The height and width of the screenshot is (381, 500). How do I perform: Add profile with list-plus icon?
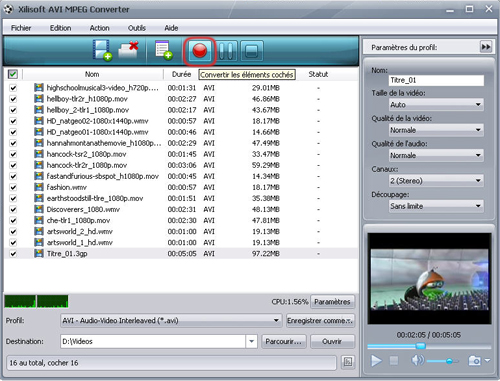point(163,50)
